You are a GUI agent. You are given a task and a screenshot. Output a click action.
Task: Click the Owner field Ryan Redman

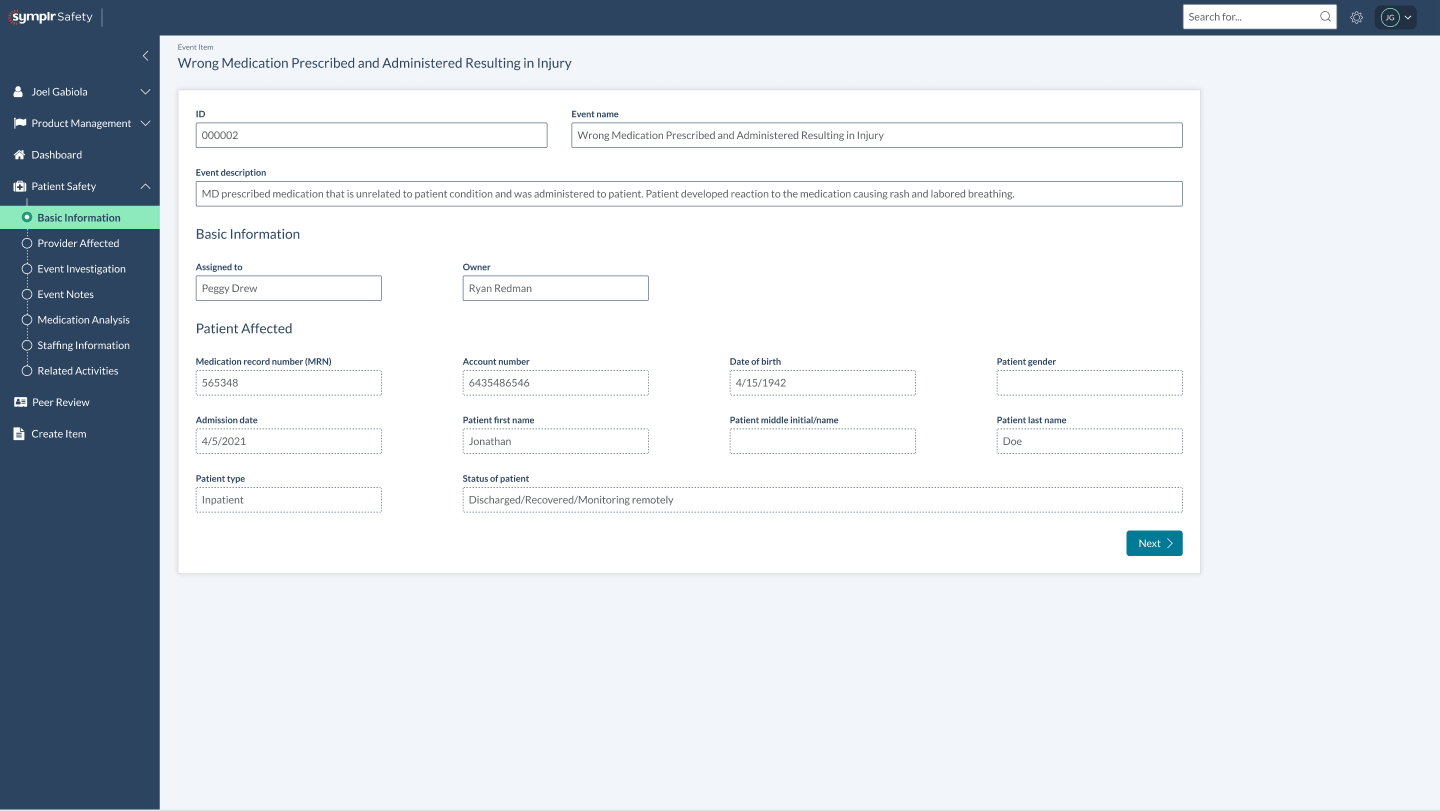556,288
